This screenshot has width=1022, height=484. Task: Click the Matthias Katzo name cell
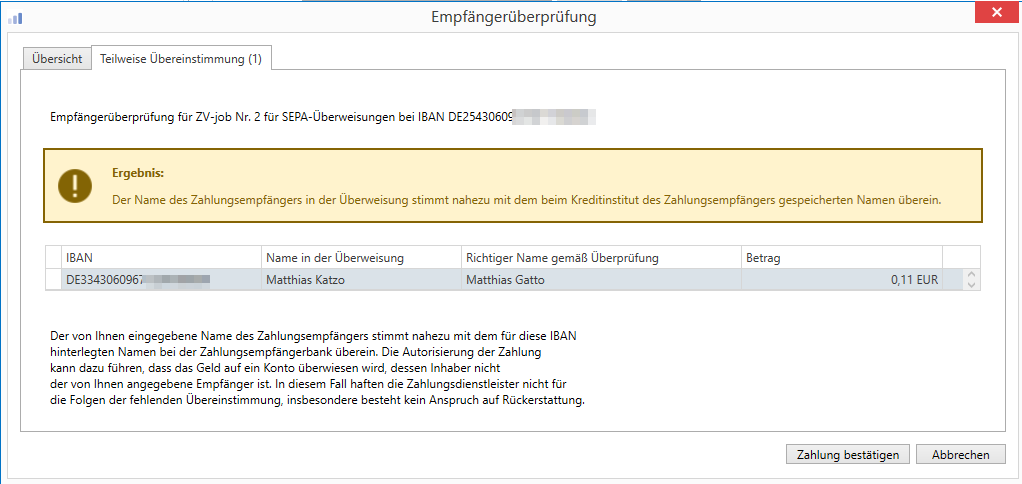tap(360, 280)
